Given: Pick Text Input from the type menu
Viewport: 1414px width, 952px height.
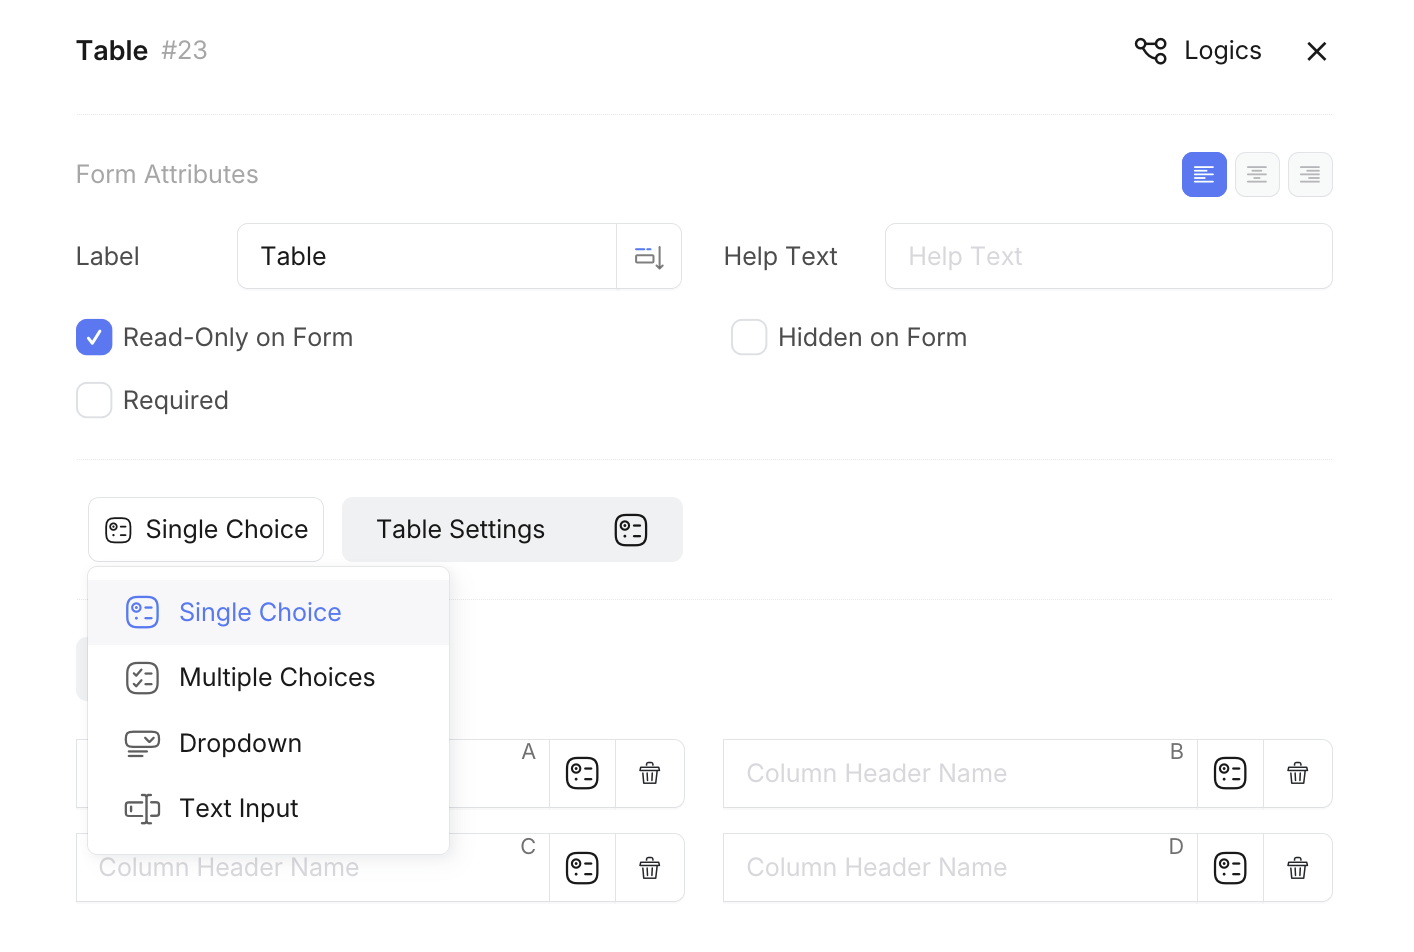Looking at the screenshot, I should pyautogui.click(x=238, y=809).
